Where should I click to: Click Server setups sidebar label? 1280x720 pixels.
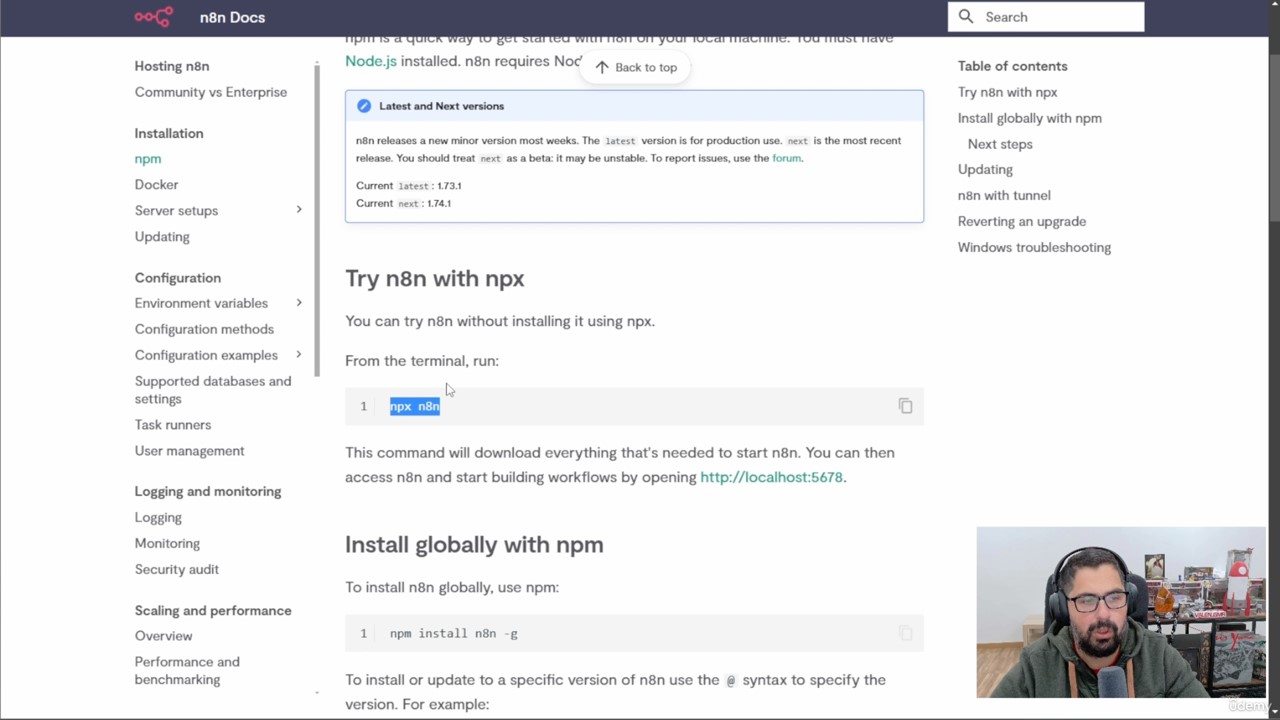176,211
